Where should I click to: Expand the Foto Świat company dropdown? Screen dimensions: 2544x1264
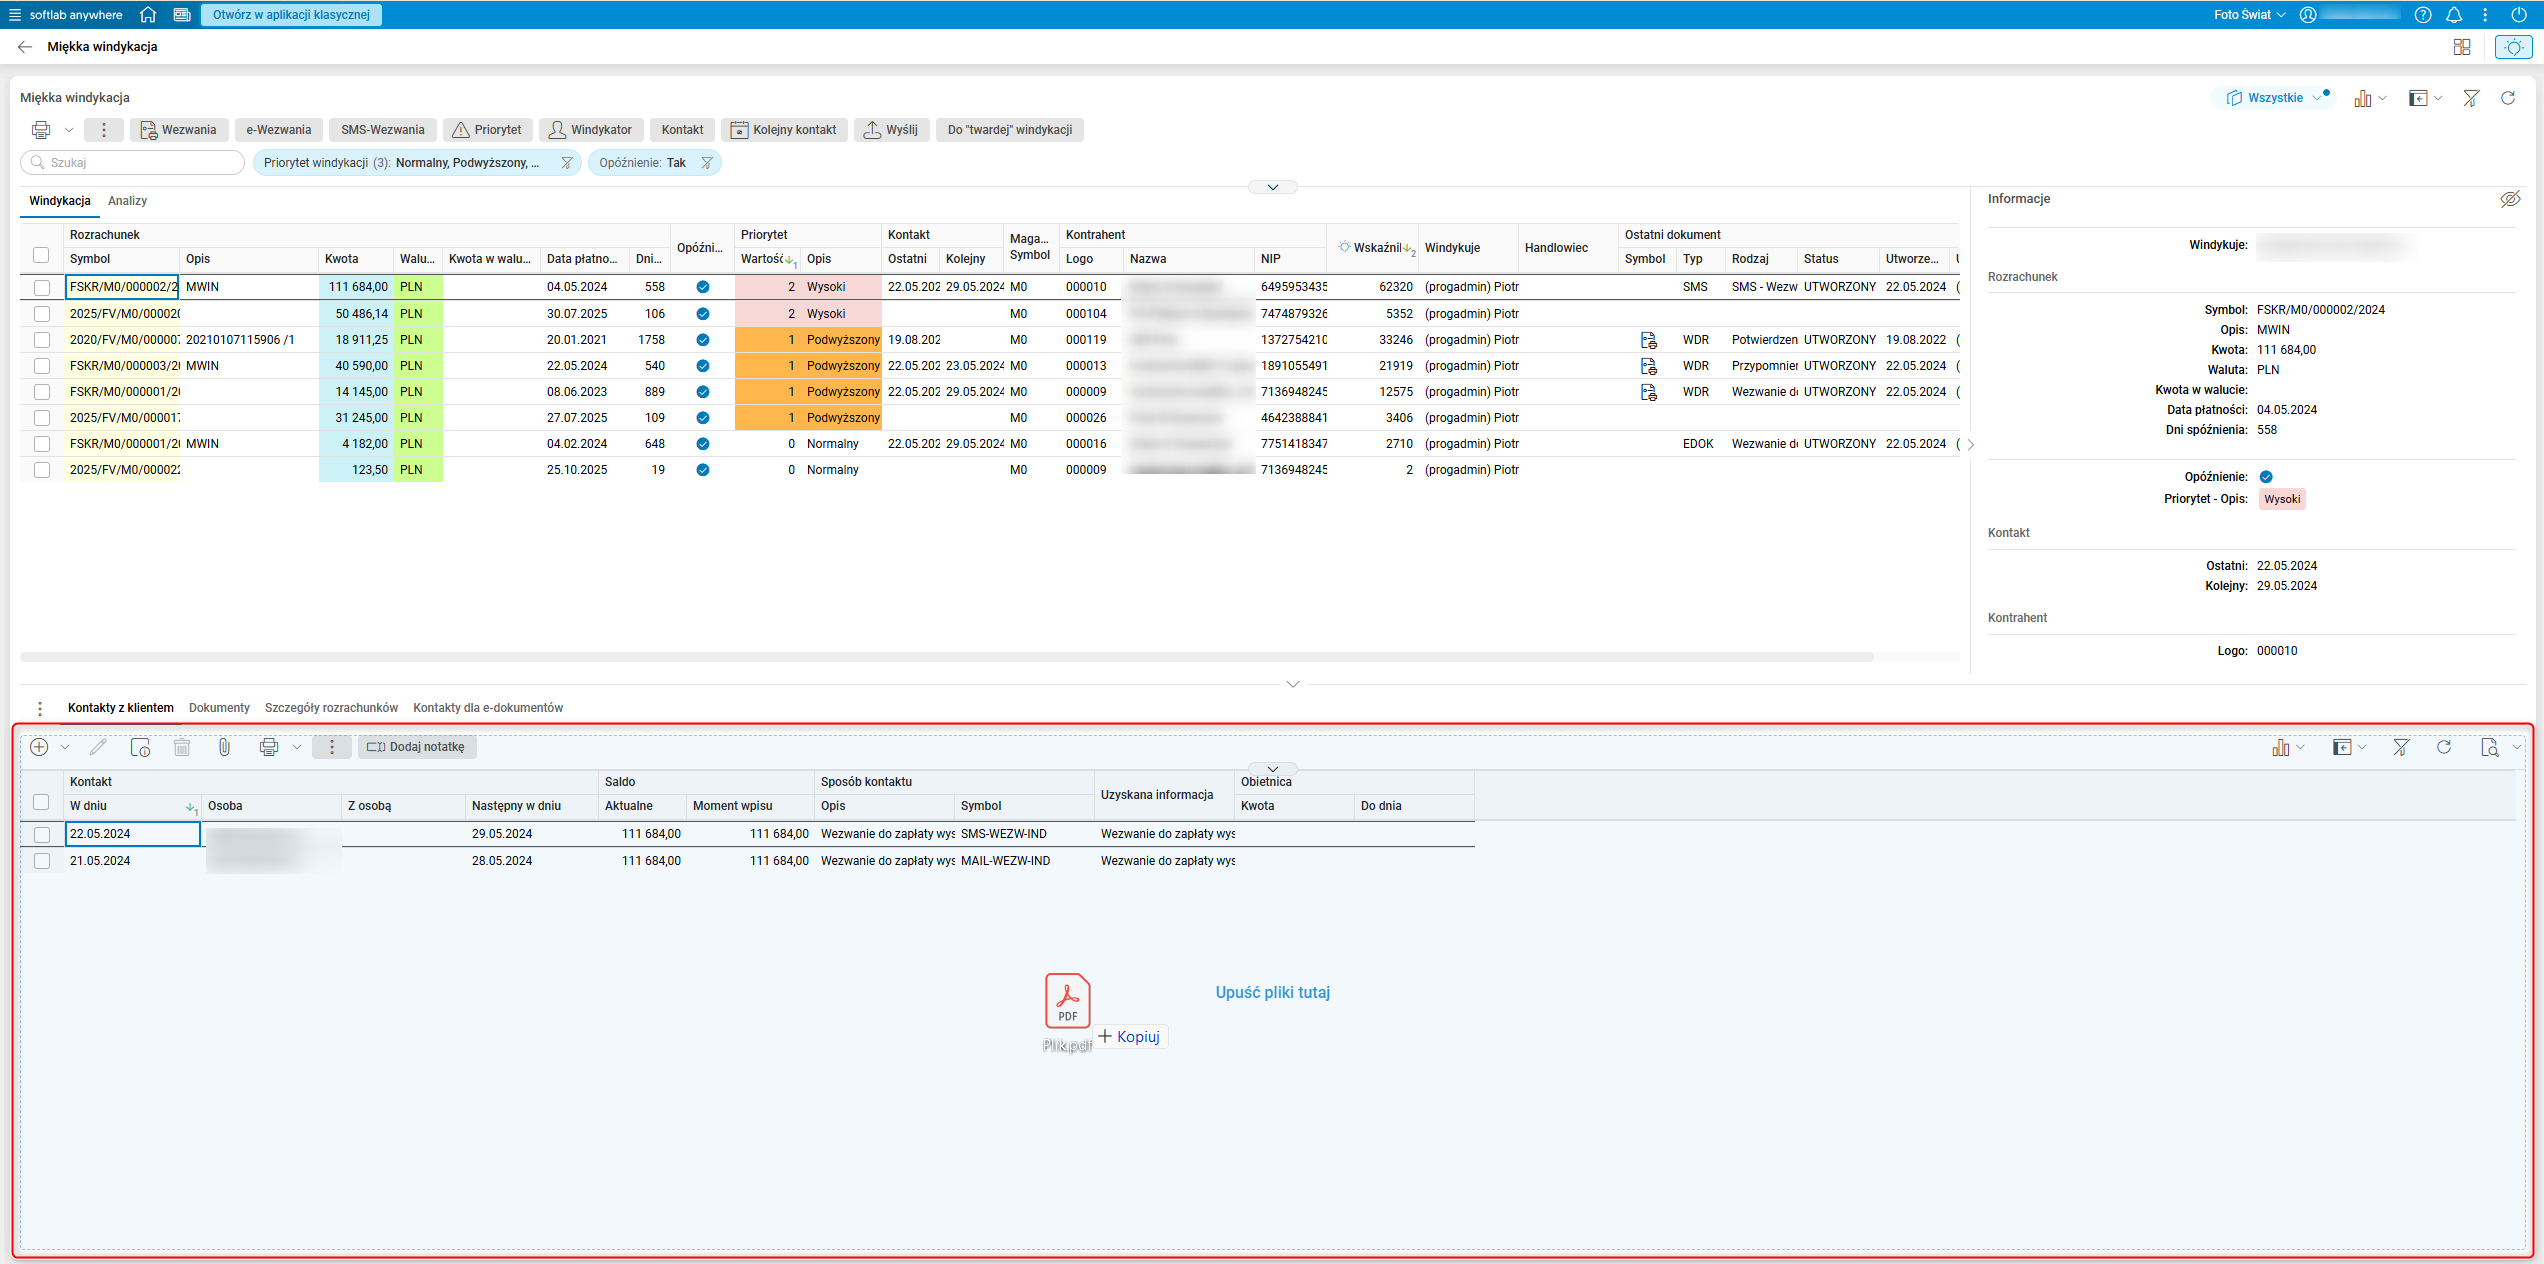2249,15
